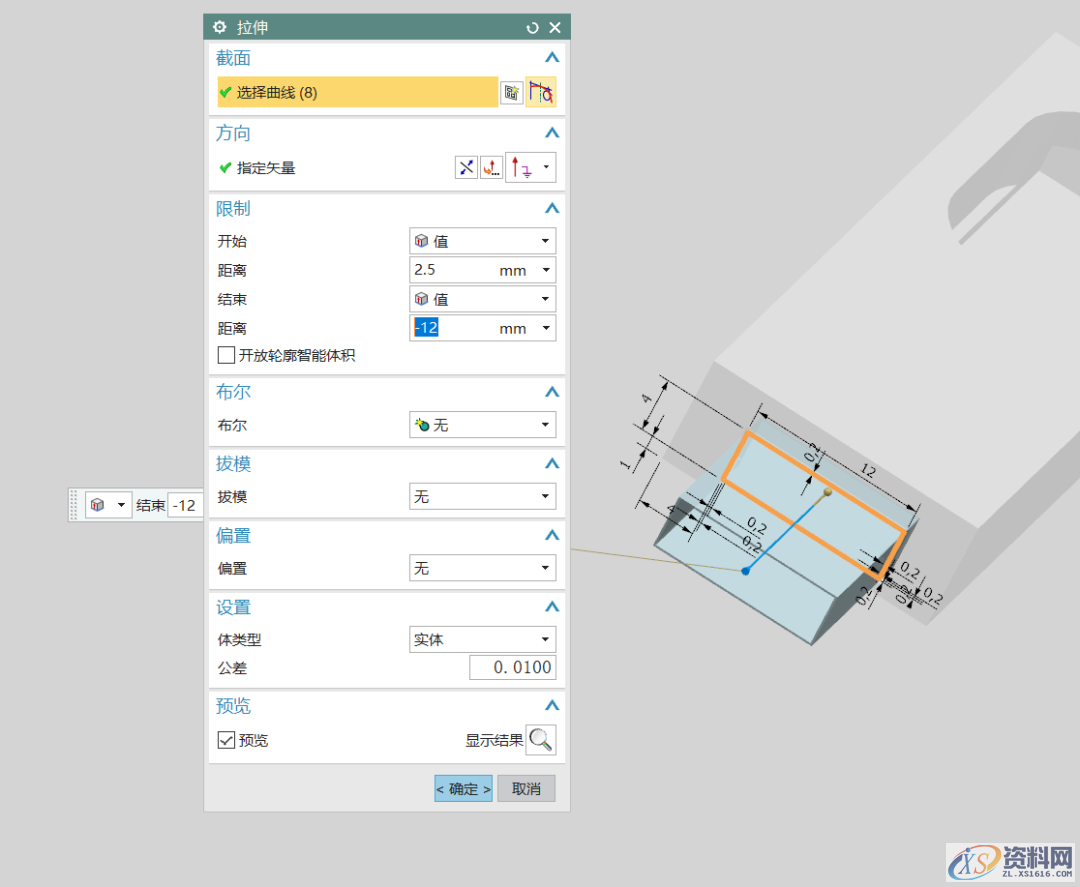The height and width of the screenshot is (887, 1080).
Task: Click the ZC axis vector icon in 指定矢量
Action: (524, 167)
